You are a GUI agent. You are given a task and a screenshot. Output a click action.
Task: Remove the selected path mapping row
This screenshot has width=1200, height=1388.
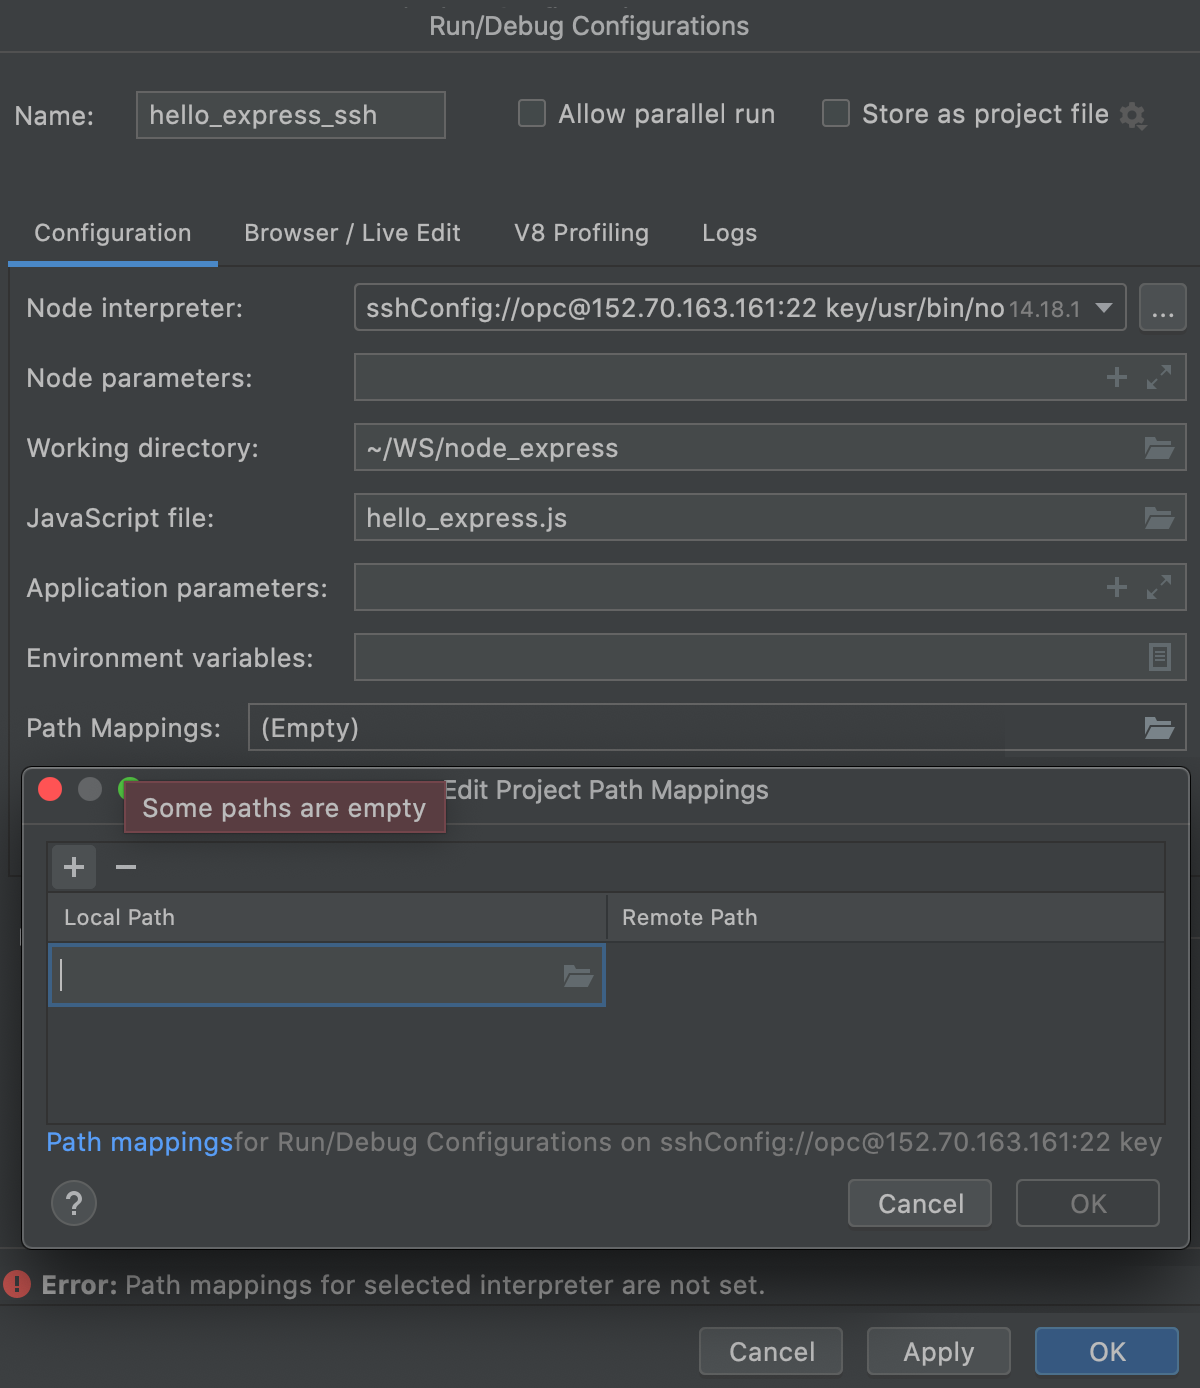coord(126,867)
